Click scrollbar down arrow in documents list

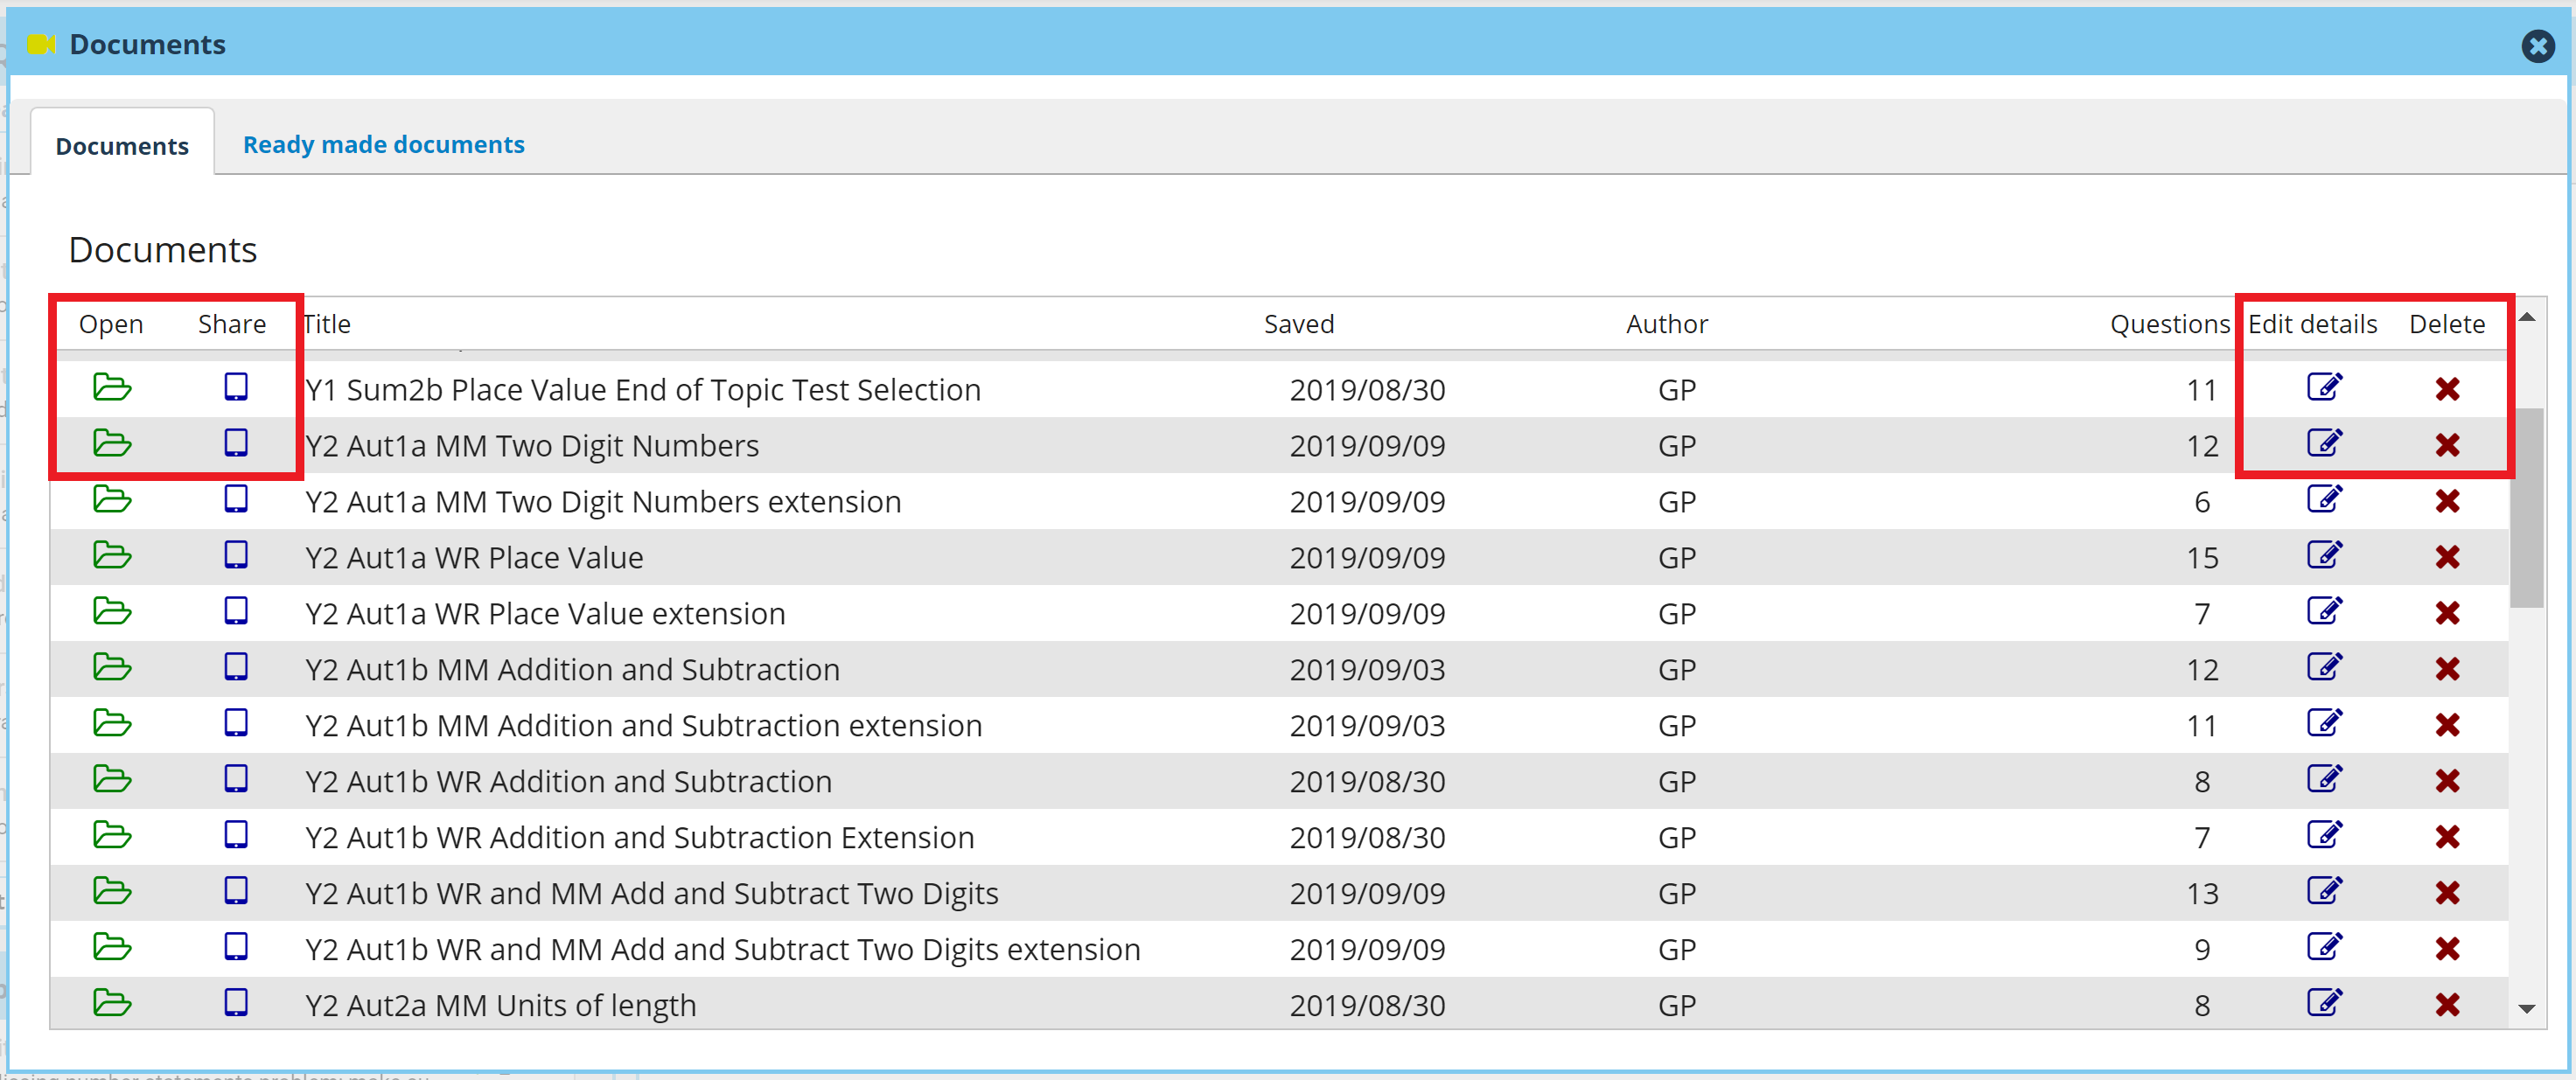pyautogui.click(x=2526, y=1009)
